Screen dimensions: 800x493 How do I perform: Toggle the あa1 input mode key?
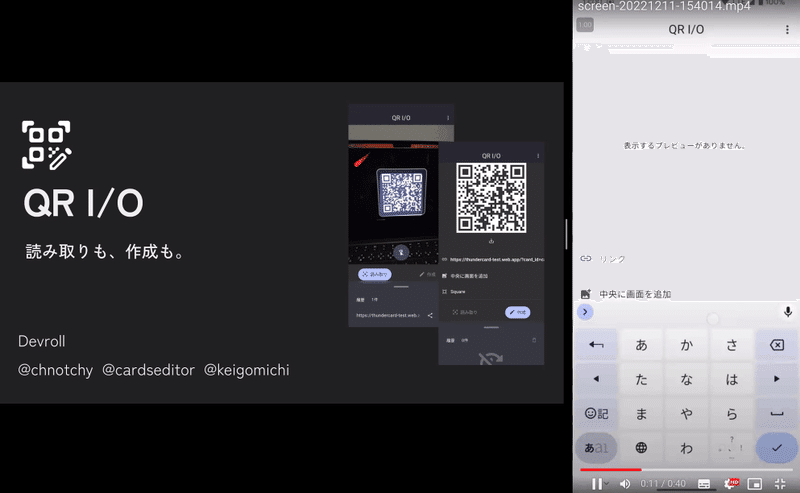pyautogui.click(x=596, y=448)
